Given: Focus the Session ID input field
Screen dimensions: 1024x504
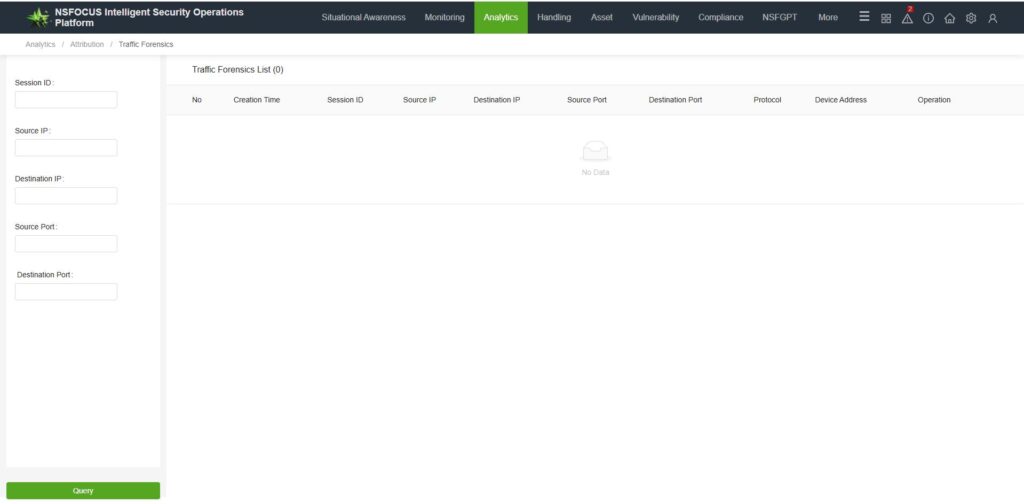Looking at the screenshot, I should click(x=66, y=100).
